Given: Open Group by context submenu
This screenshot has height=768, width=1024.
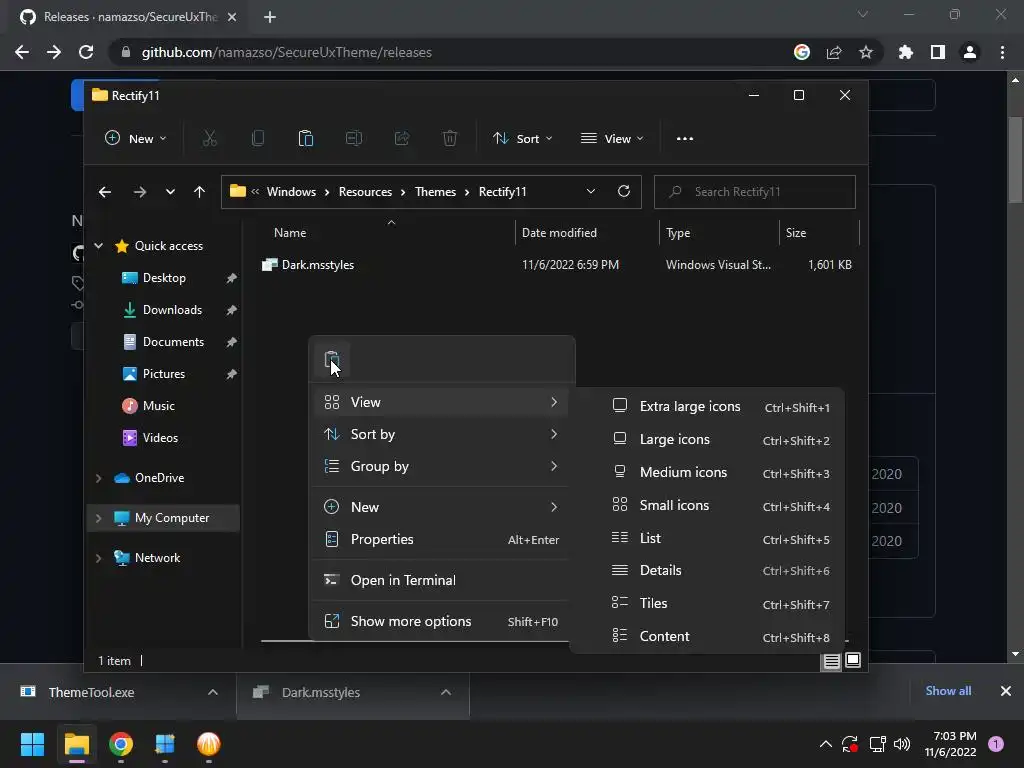Looking at the screenshot, I should [441, 466].
